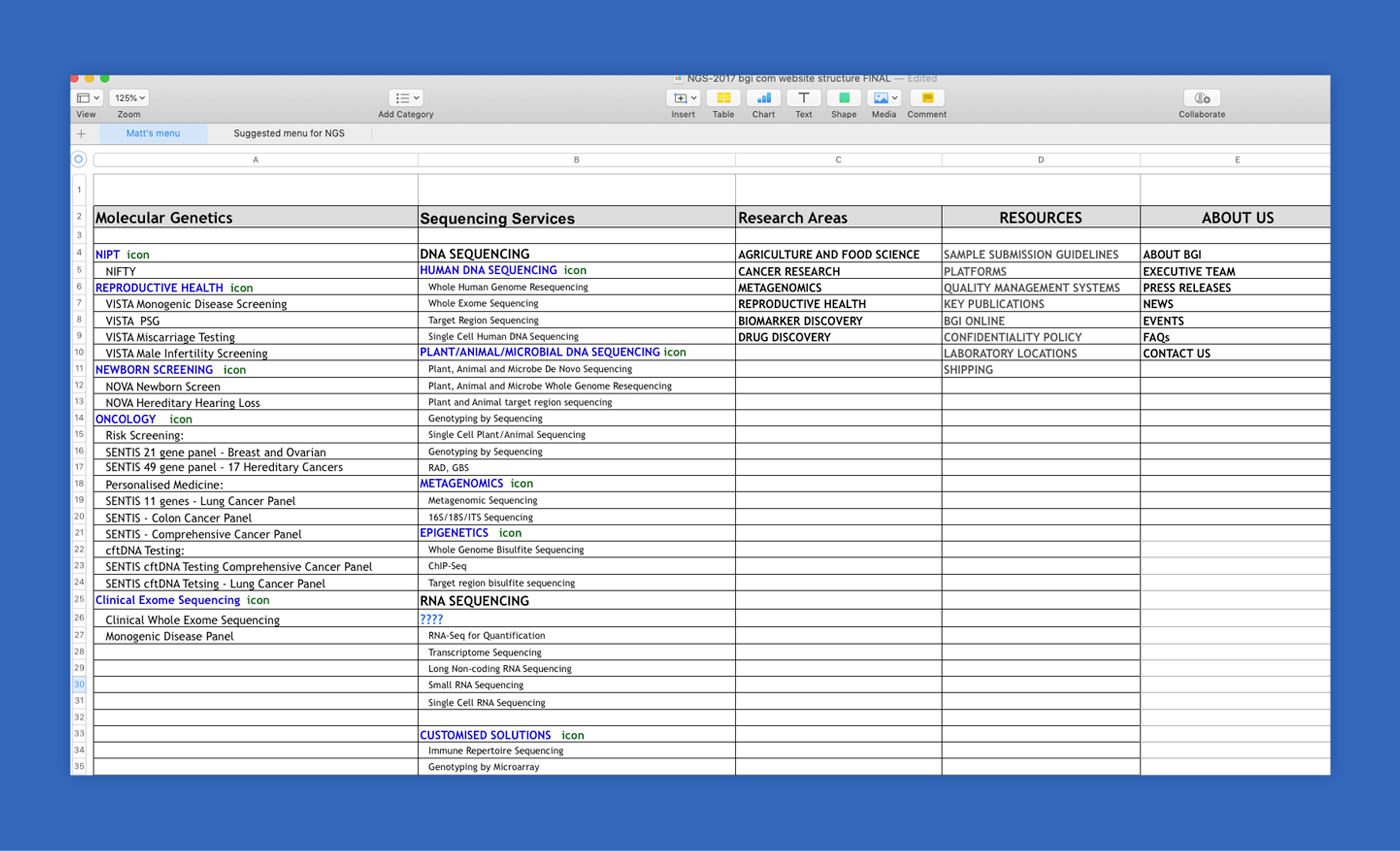Select the NEWBORN SCREENING icon cell
Image resolution: width=1400 pixels, height=851 pixels.
point(256,370)
